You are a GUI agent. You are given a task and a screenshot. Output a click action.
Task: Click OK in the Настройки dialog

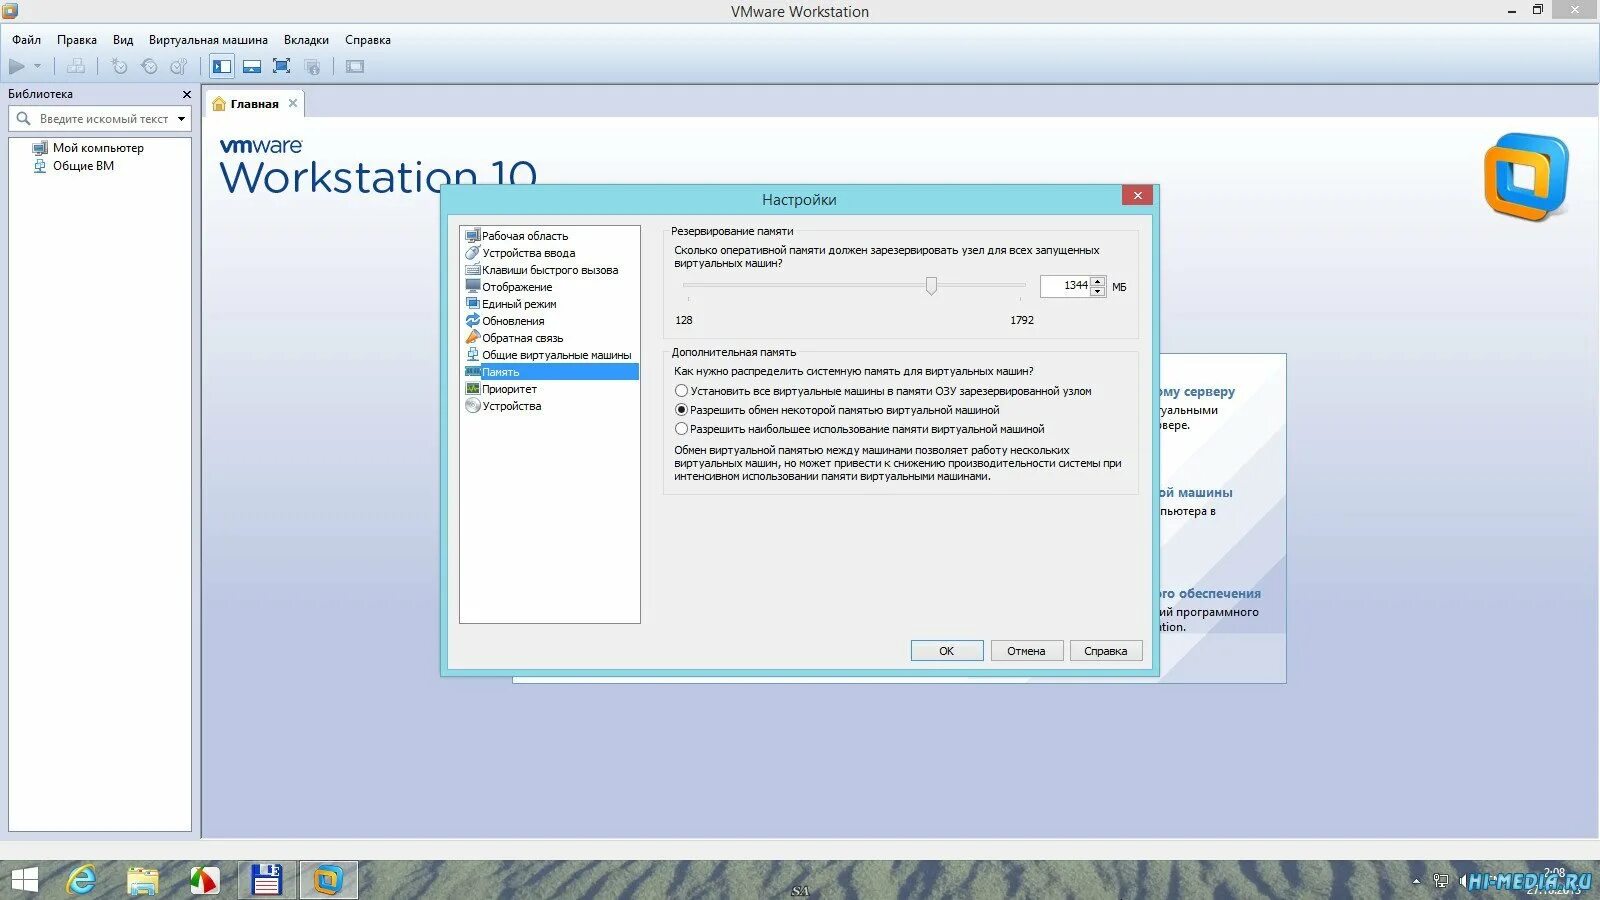coord(947,651)
